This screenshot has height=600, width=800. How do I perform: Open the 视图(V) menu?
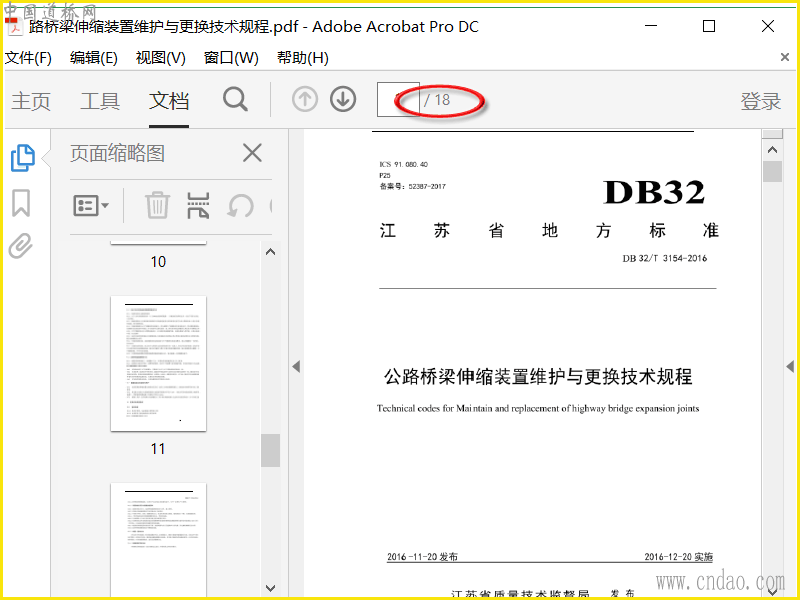pos(161,58)
